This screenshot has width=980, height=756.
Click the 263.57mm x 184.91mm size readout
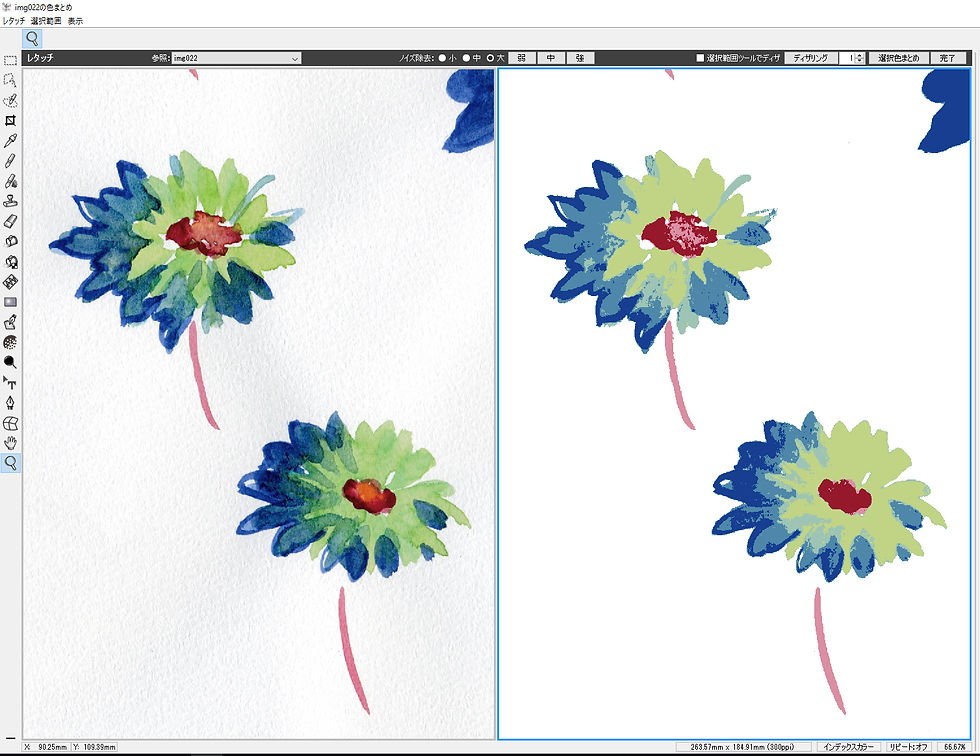pos(742,747)
